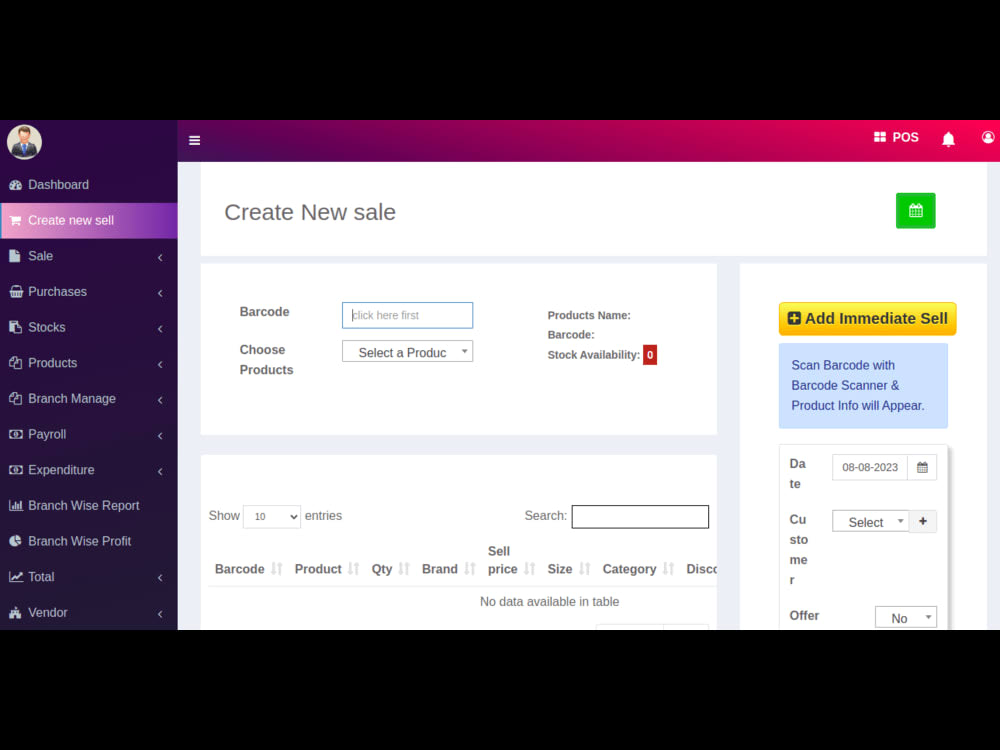Sort table by Size column arrows
This screenshot has height=750, width=1000.
coord(585,569)
